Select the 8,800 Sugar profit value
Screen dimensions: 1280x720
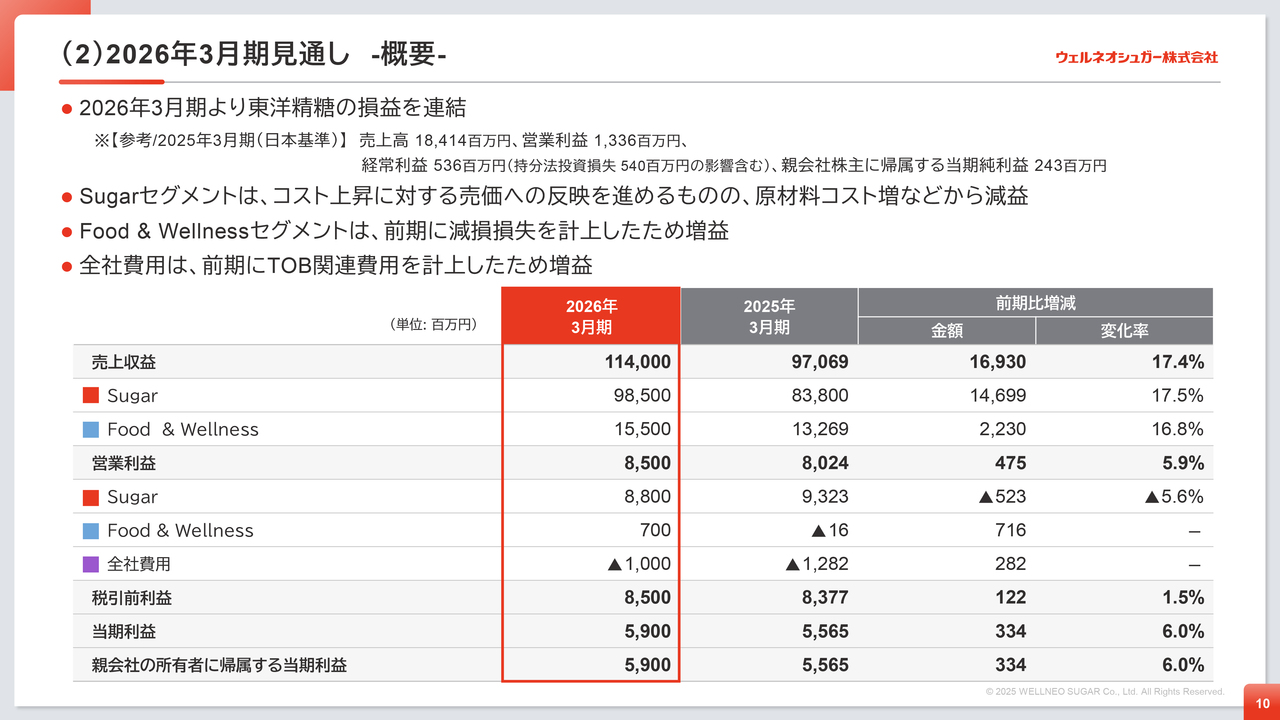[x=647, y=497]
